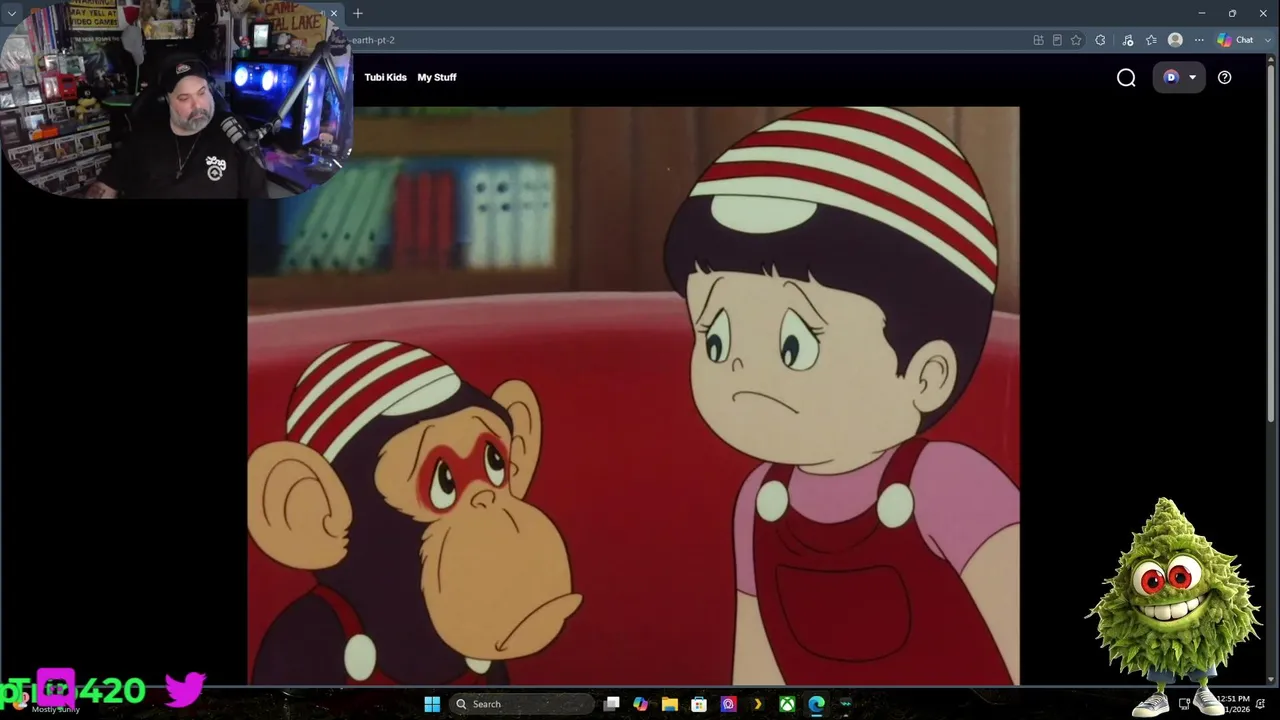Open the taskbar clock and date
The image size is (1280, 720).
click(x=1232, y=704)
